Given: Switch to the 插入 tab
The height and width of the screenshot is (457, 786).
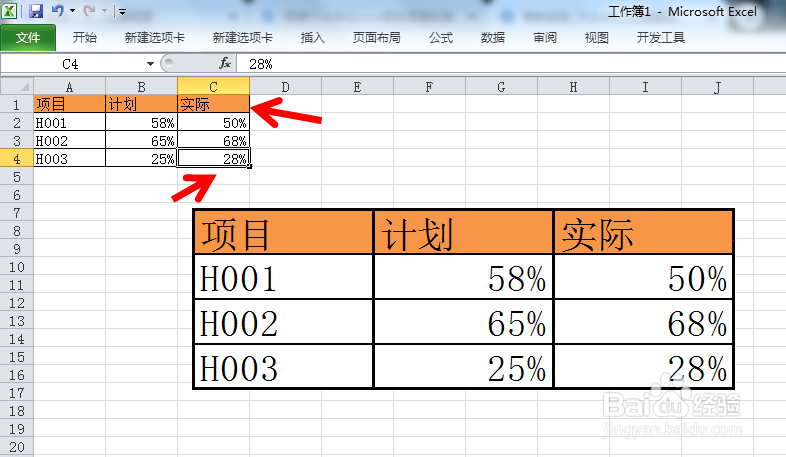Looking at the screenshot, I should pos(312,38).
